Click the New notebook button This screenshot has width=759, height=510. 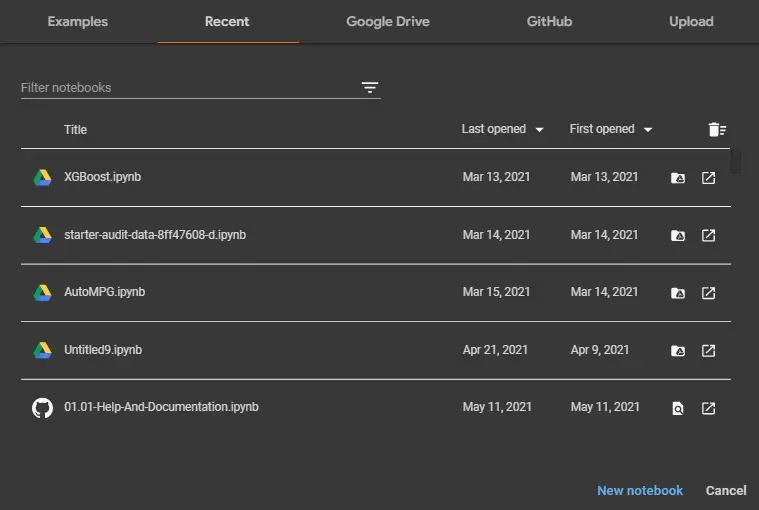click(x=640, y=490)
